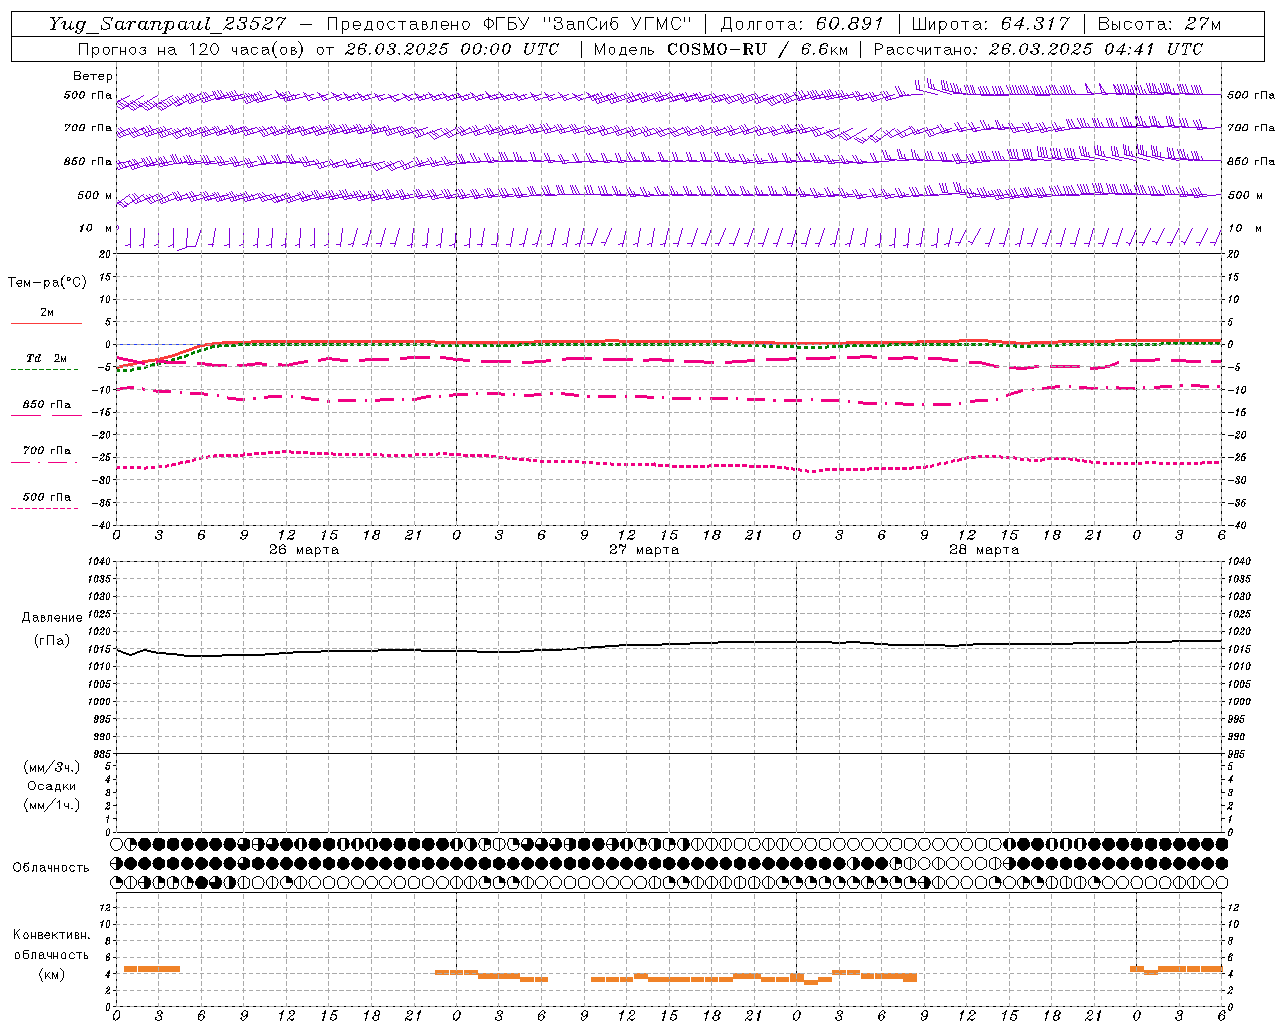Click the 1040 value on left pressure axis

[x=100, y=562]
